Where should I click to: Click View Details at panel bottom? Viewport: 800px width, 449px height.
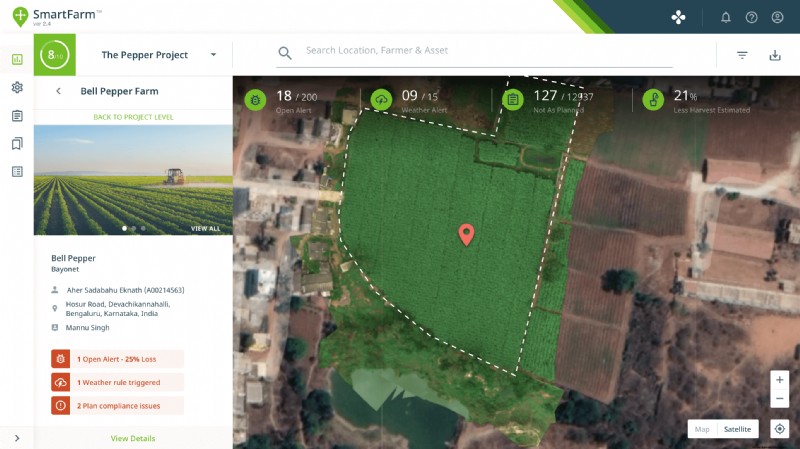[133, 438]
